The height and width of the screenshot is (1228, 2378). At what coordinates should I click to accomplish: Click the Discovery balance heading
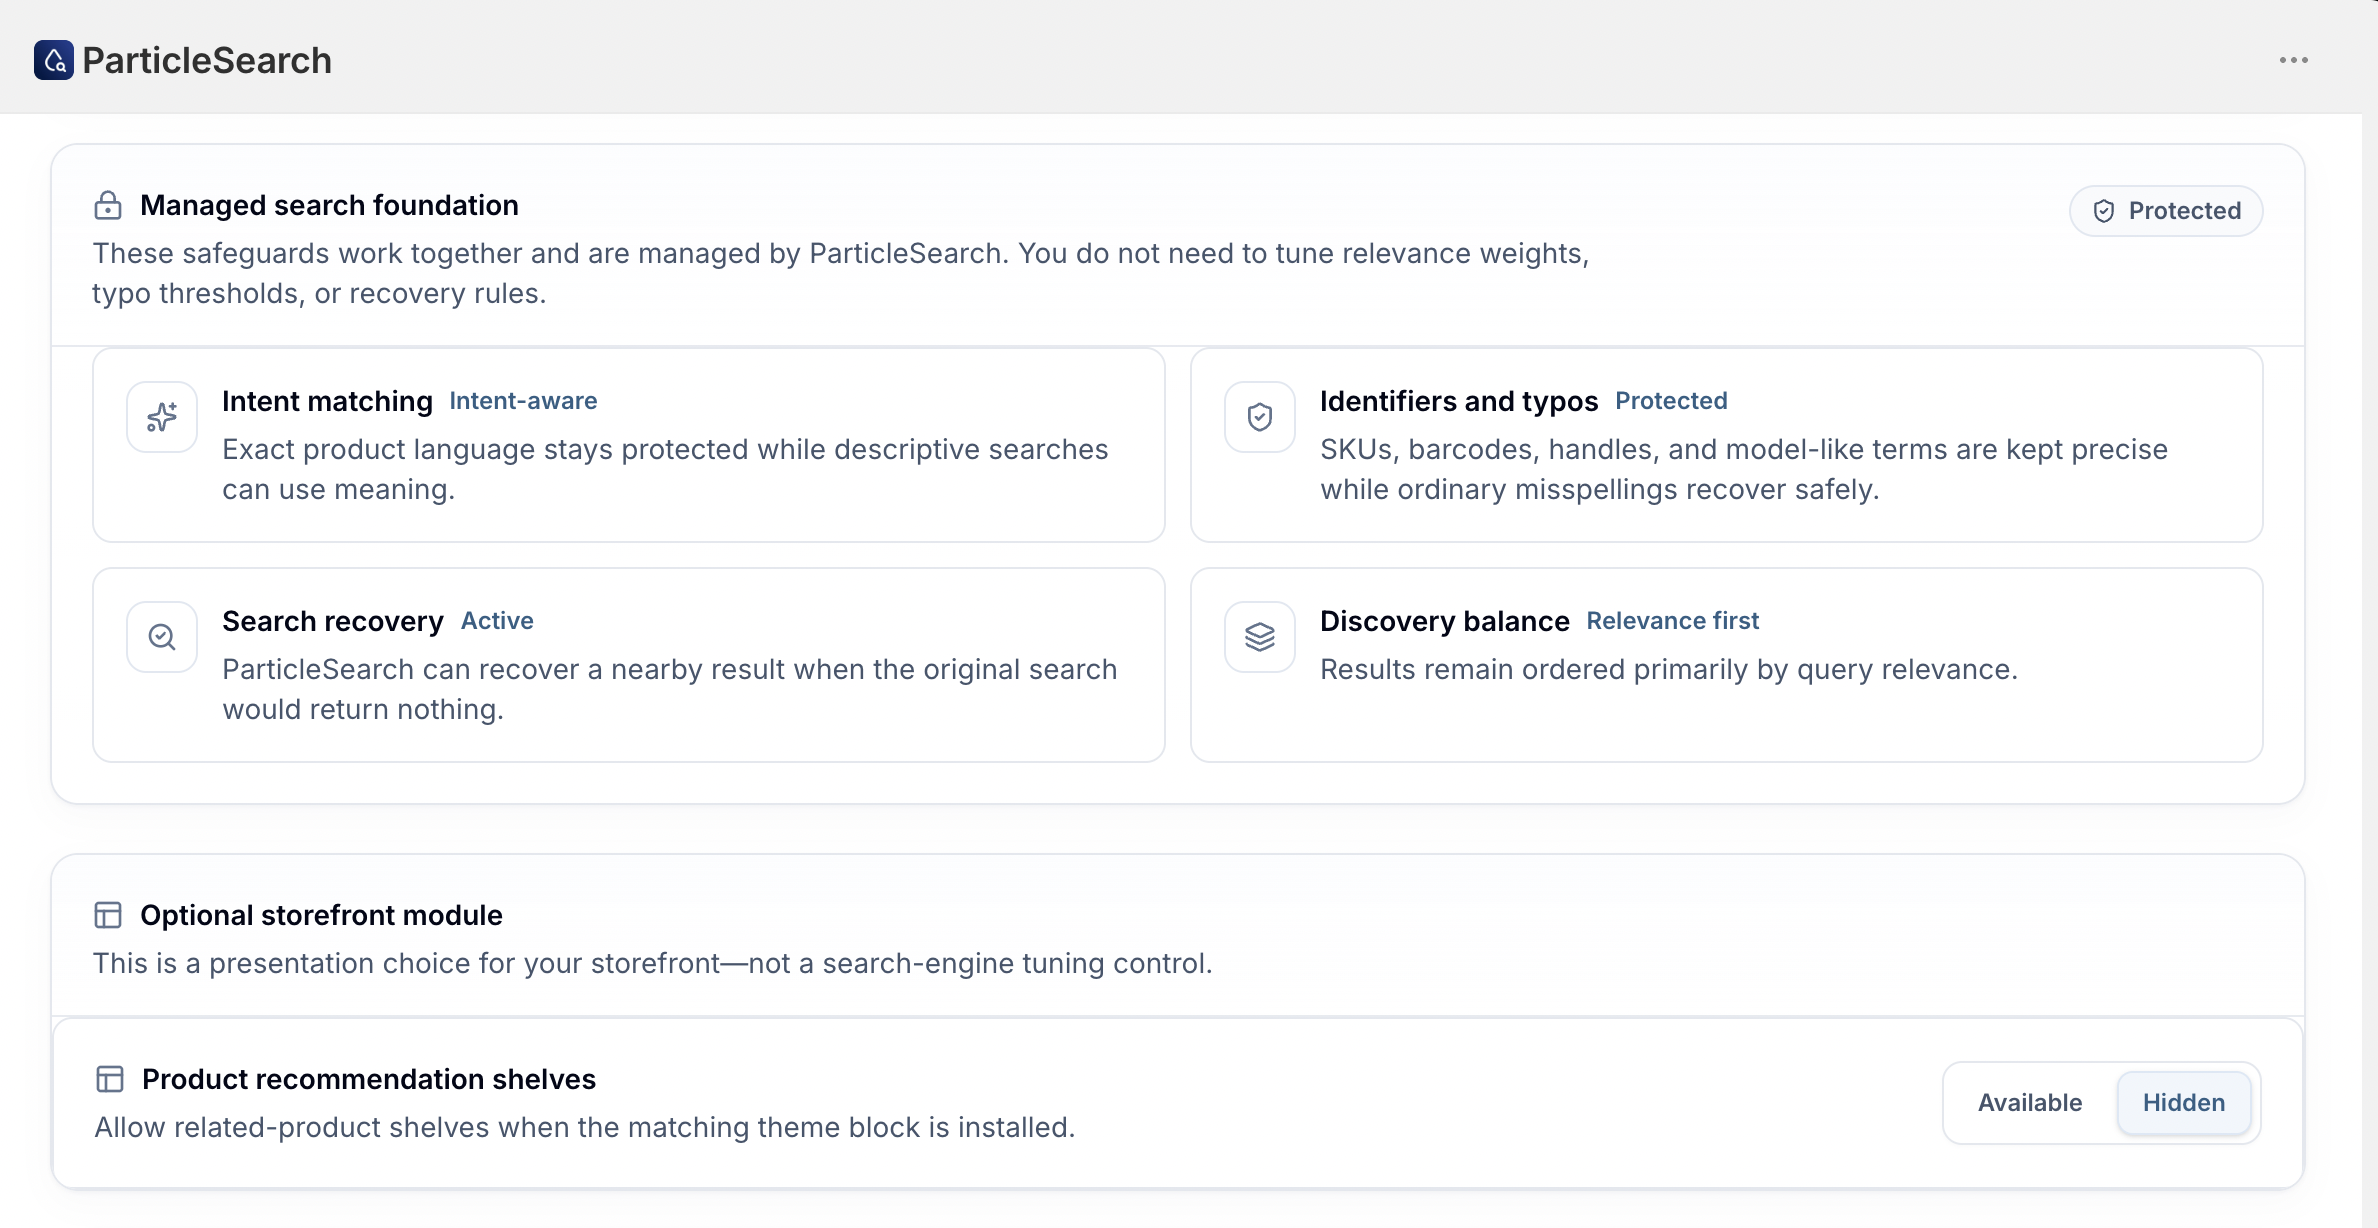[1445, 621]
